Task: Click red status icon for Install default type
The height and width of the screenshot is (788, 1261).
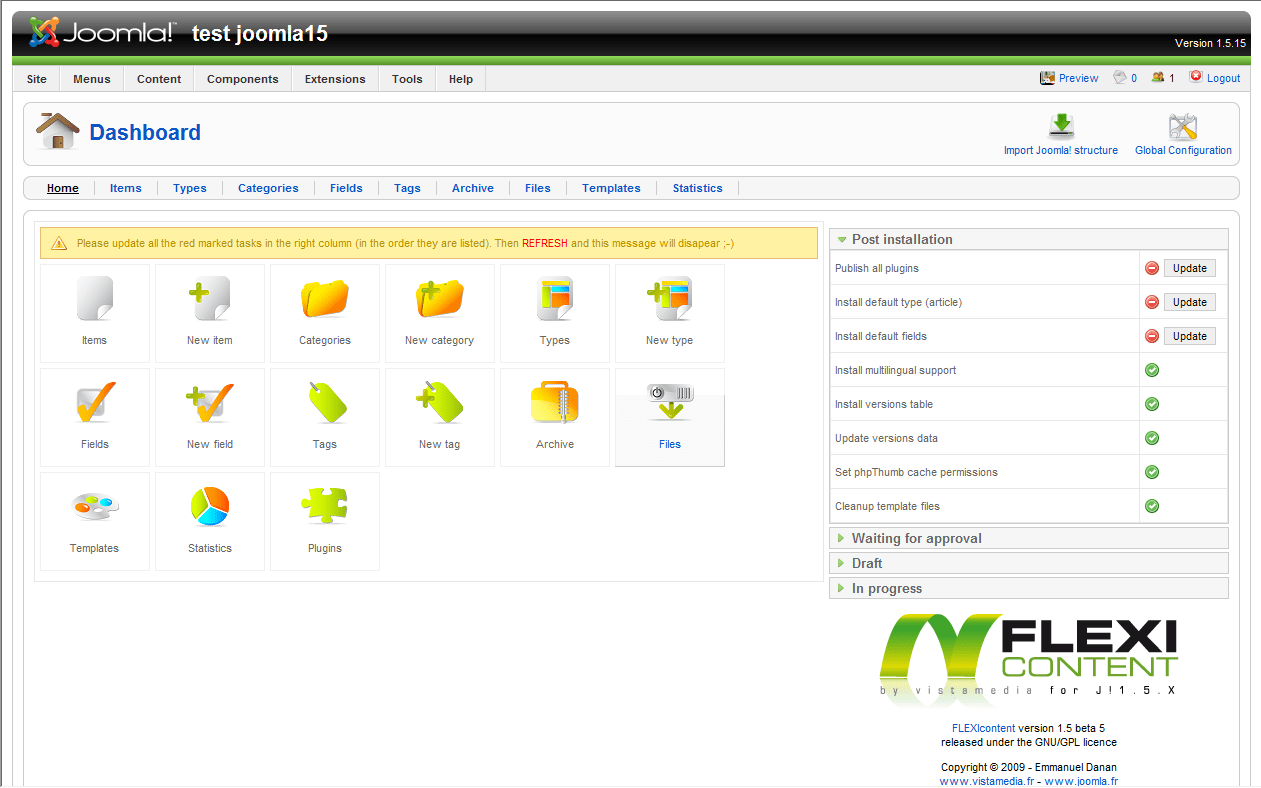Action: tap(1152, 302)
